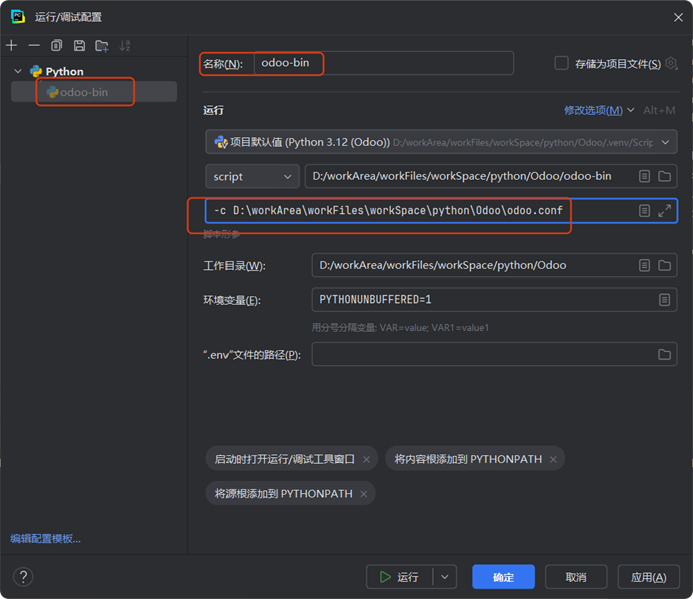Browse for the working directory folder

pyautogui.click(x=664, y=265)
